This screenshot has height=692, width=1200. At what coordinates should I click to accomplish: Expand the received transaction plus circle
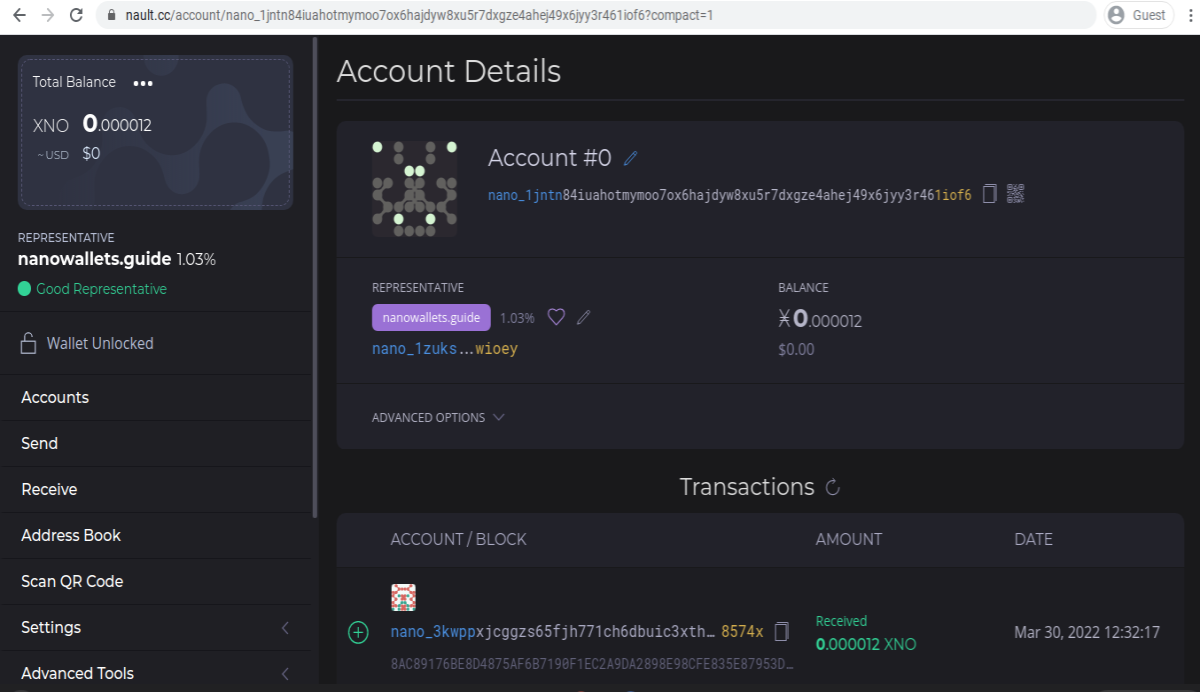(358, 632)
